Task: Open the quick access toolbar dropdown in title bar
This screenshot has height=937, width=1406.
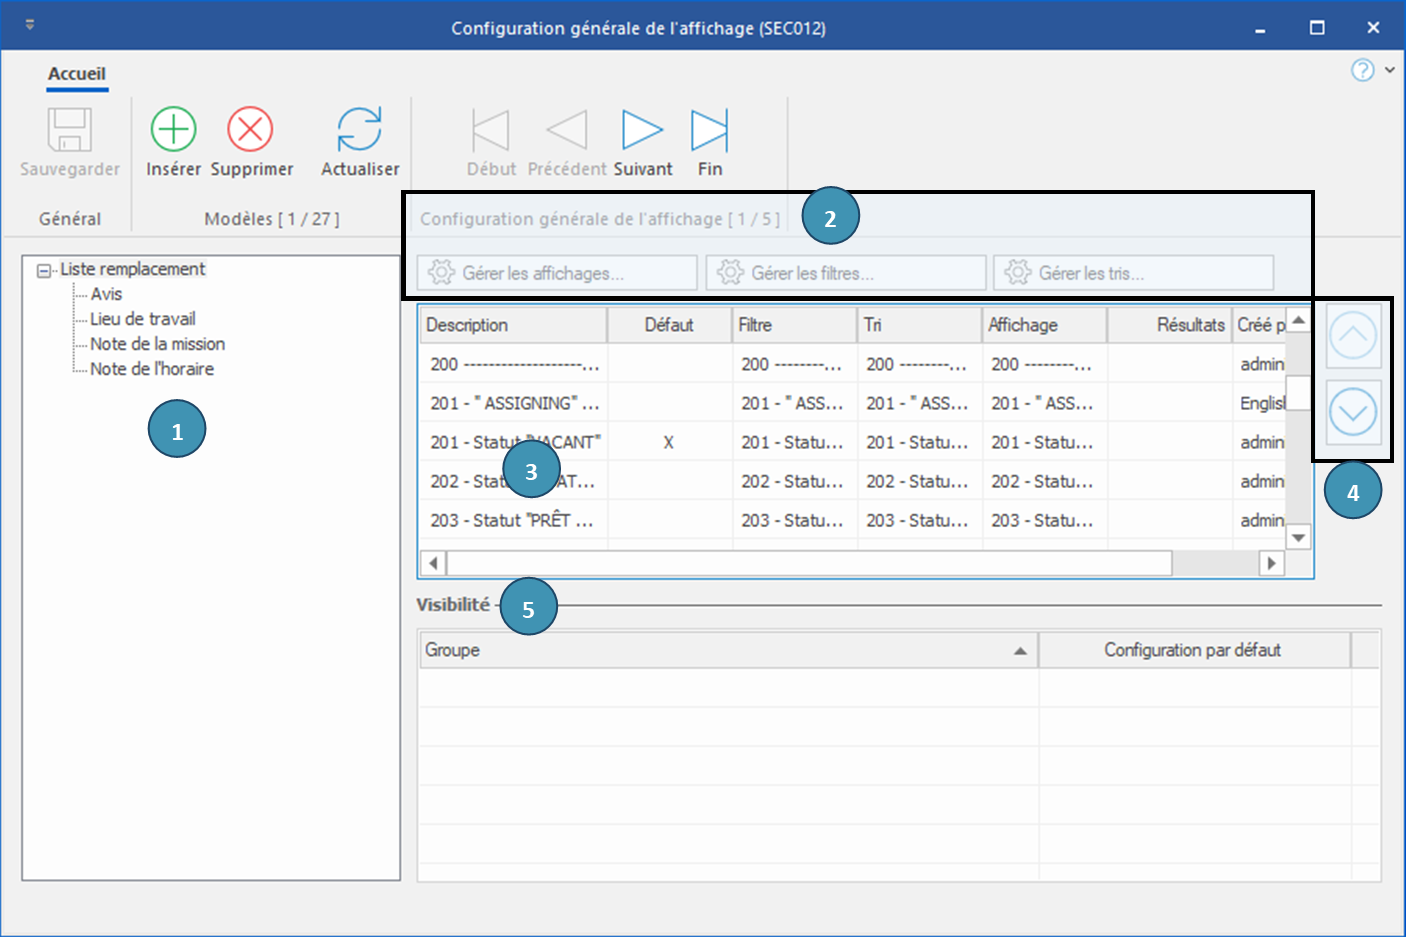Action: (x=30, y=25)
